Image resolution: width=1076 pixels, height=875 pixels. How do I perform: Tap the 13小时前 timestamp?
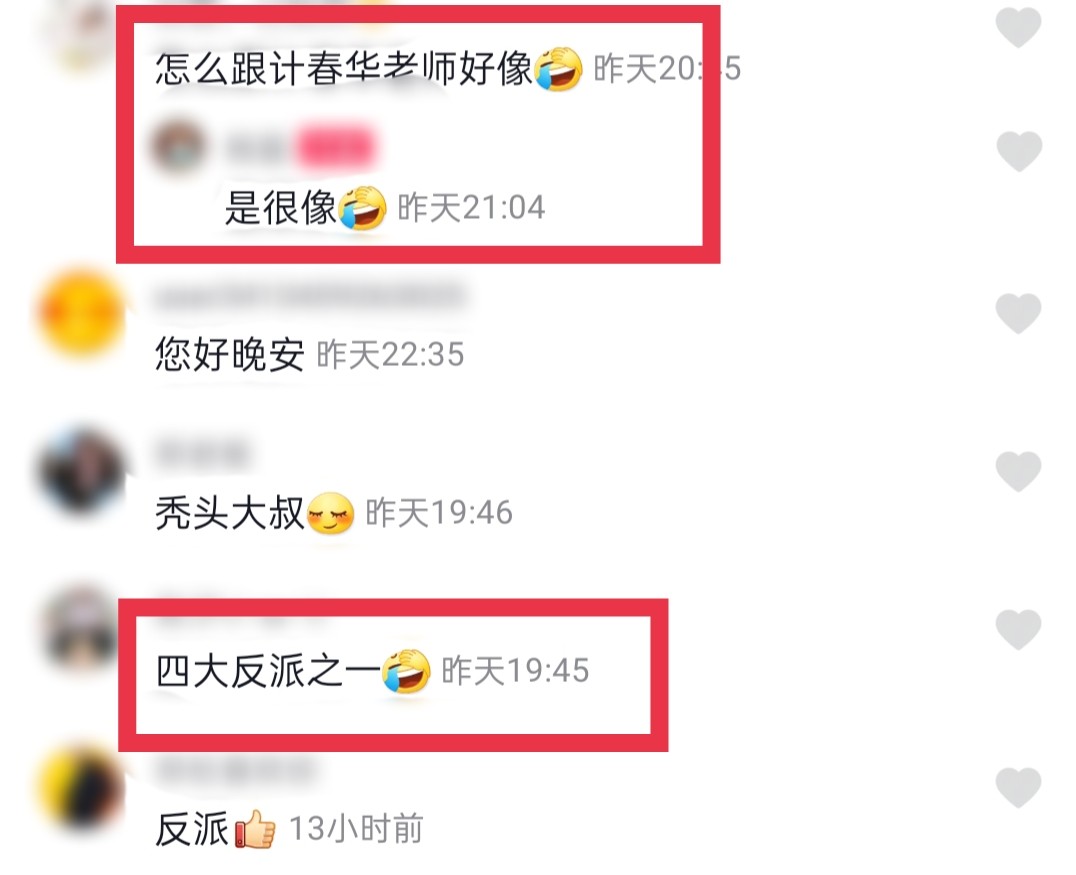(x=356, y=828)
